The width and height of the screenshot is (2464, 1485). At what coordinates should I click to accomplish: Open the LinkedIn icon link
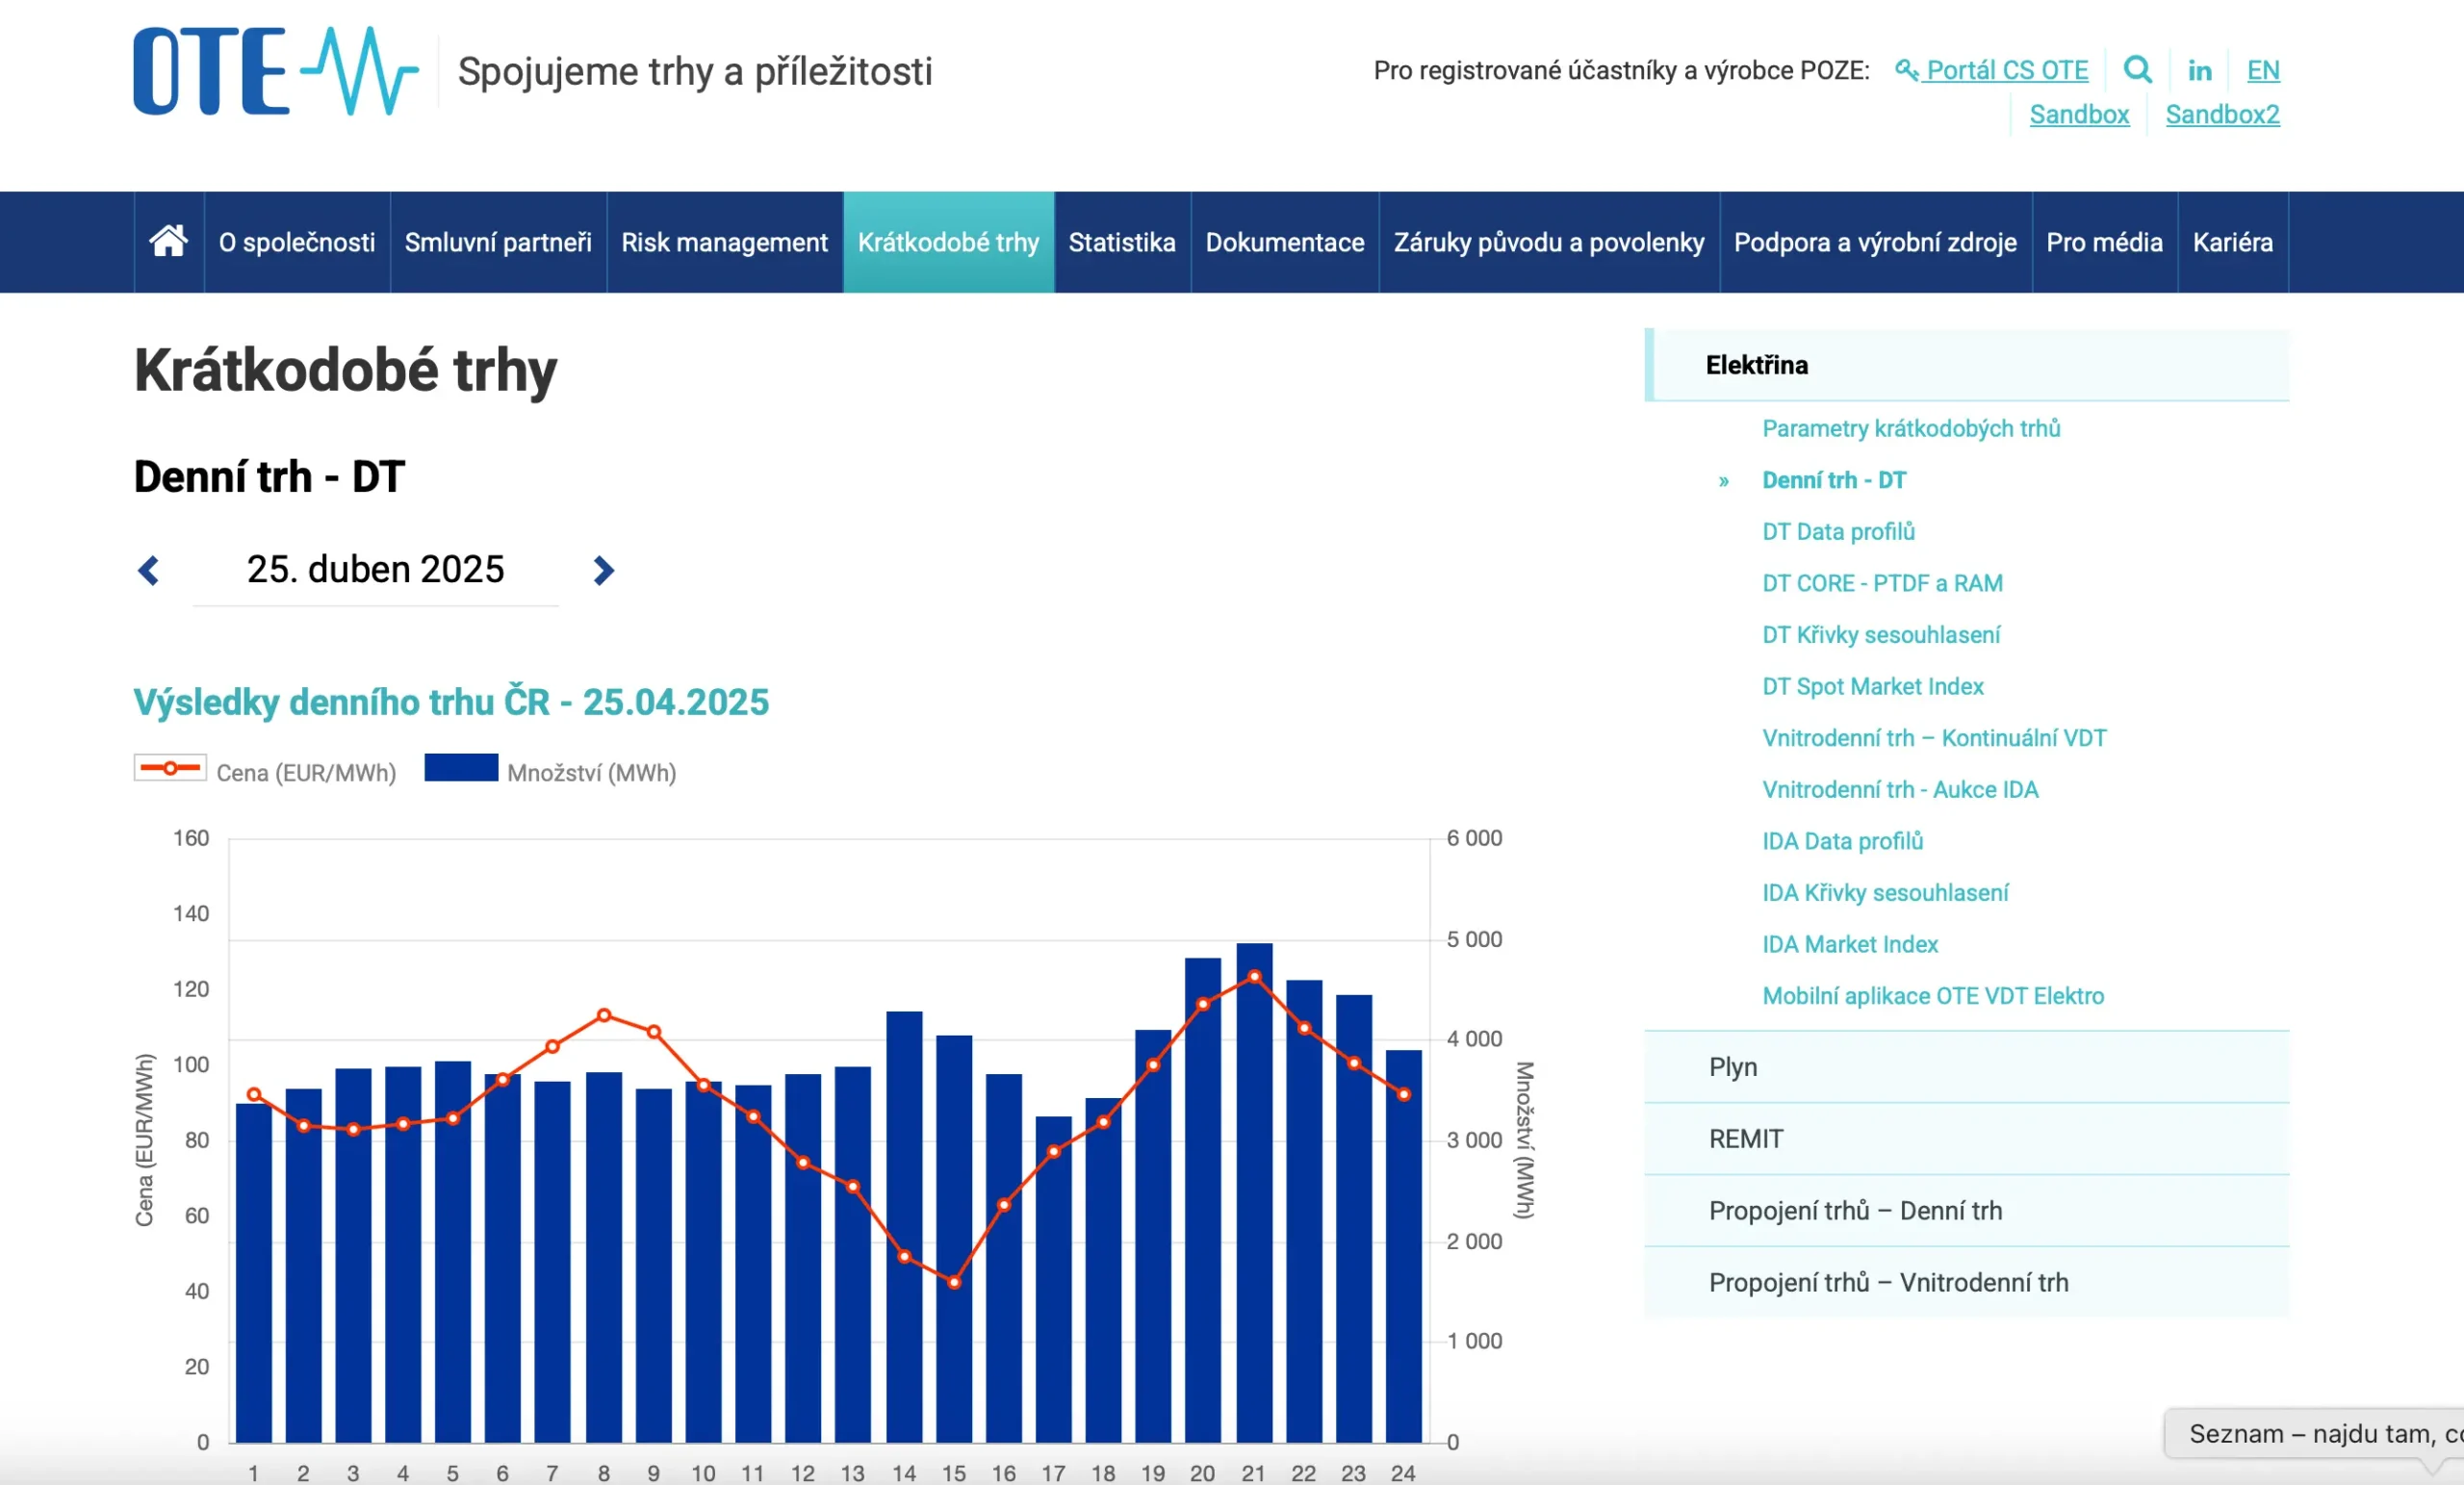click(x=2199, y=70)
